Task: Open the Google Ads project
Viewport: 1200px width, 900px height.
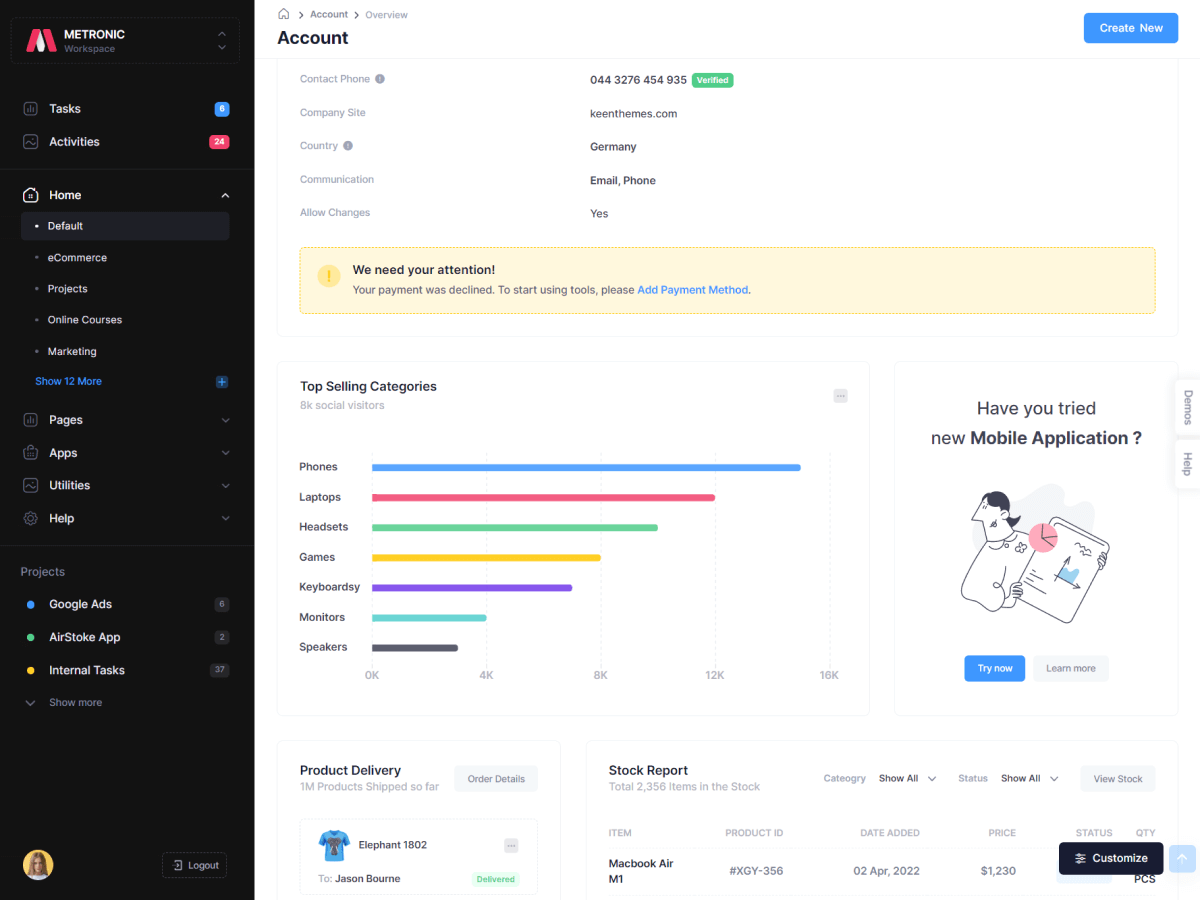Action: coord(80,605)
